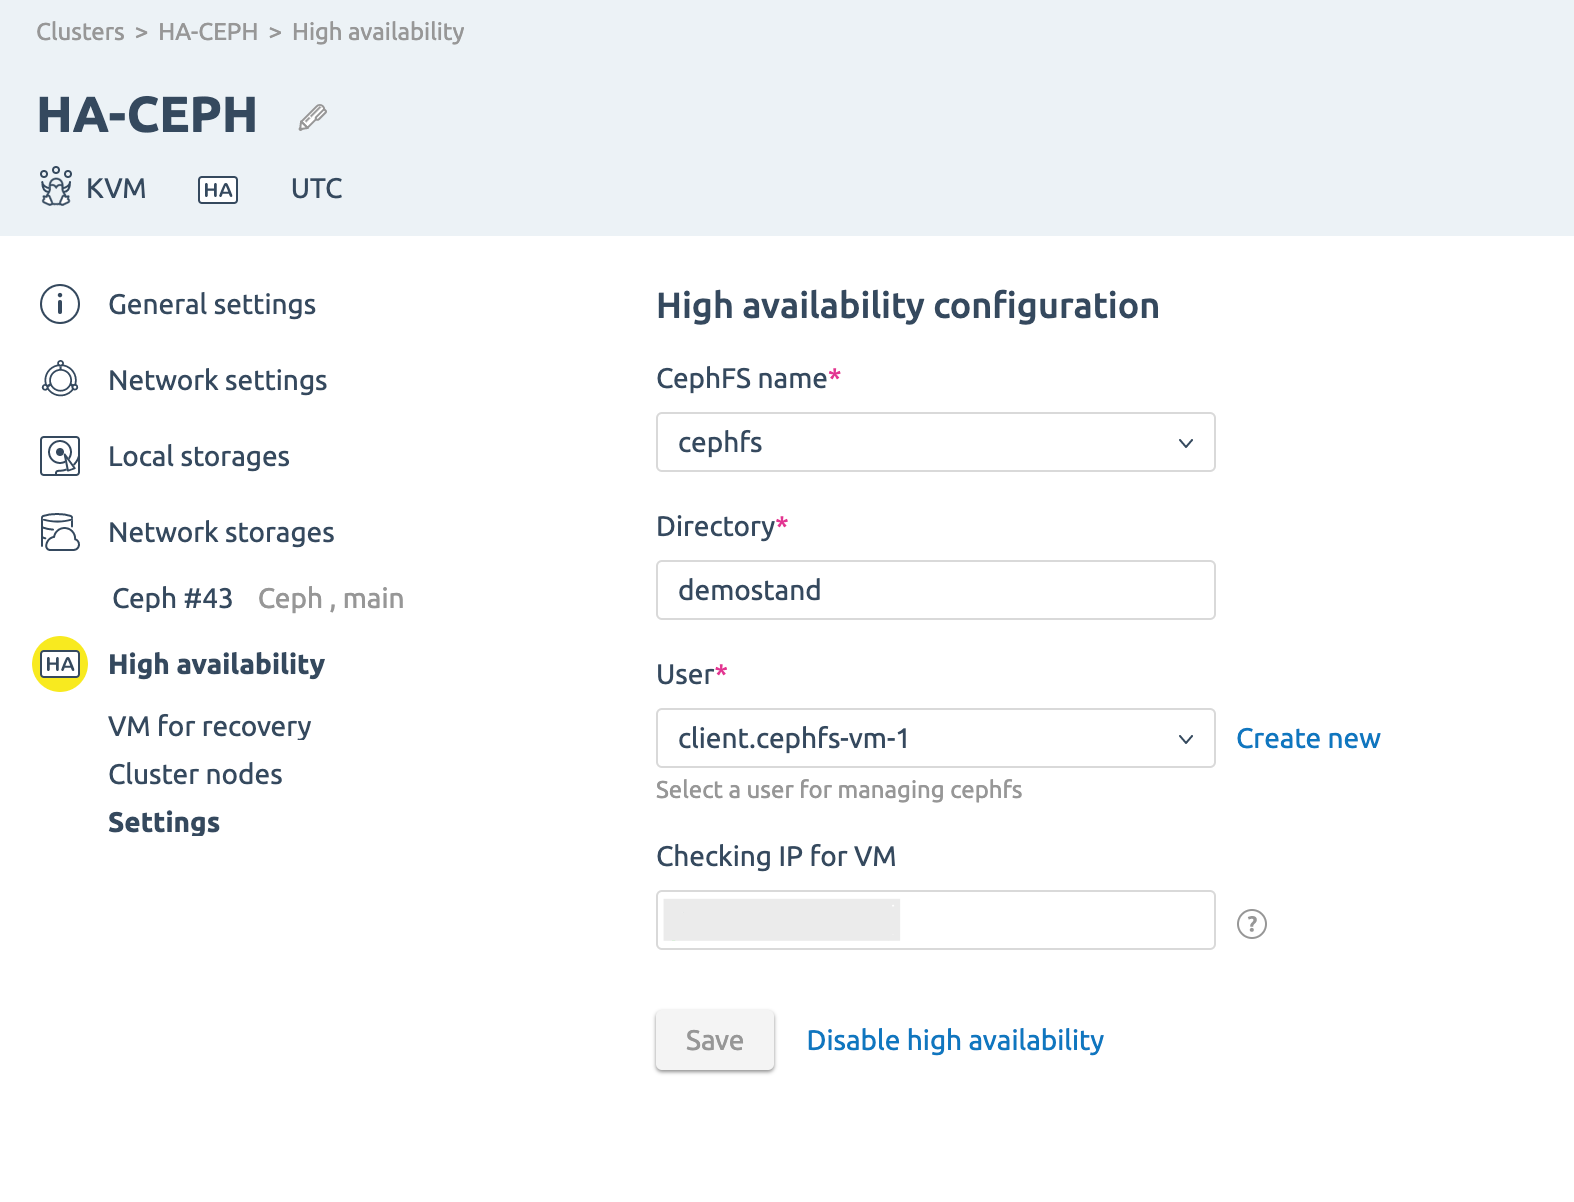The image size is (1574, 1202).
Task: Click 'Ceph , main' storage tags
Action: coord(331,598)
